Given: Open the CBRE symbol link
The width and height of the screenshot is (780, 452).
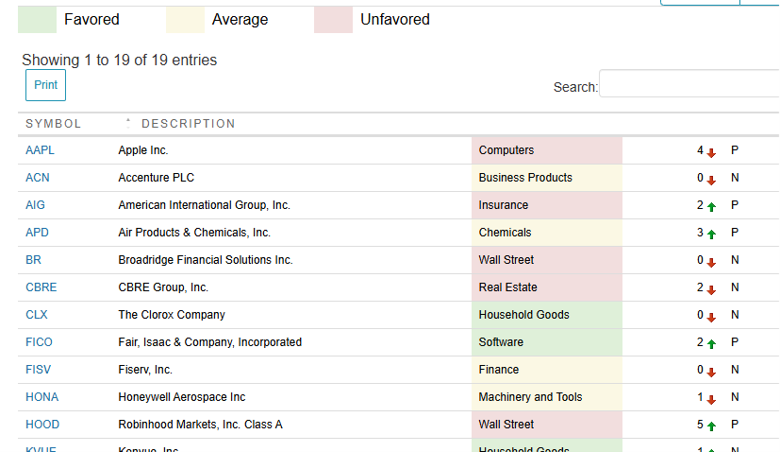Looking at the screenshot, I should tap(41, 287).
